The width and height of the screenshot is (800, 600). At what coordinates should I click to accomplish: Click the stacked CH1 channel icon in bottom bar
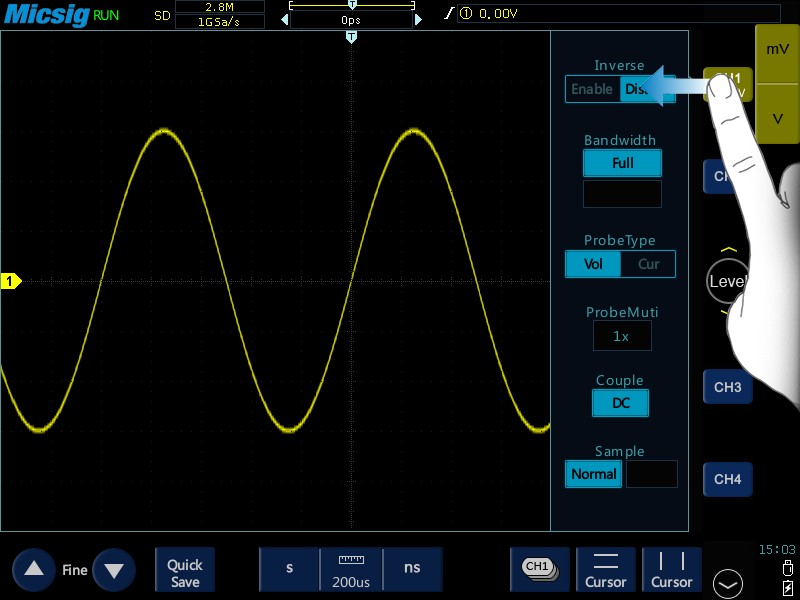click(540, 568)
